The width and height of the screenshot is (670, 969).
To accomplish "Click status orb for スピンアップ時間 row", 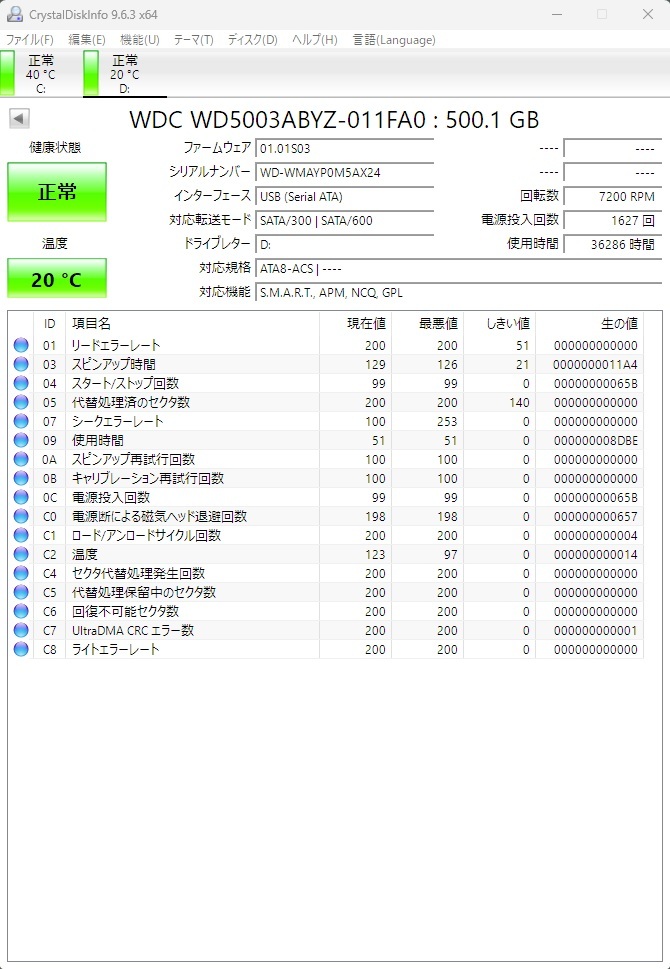I will click(21, 364).
